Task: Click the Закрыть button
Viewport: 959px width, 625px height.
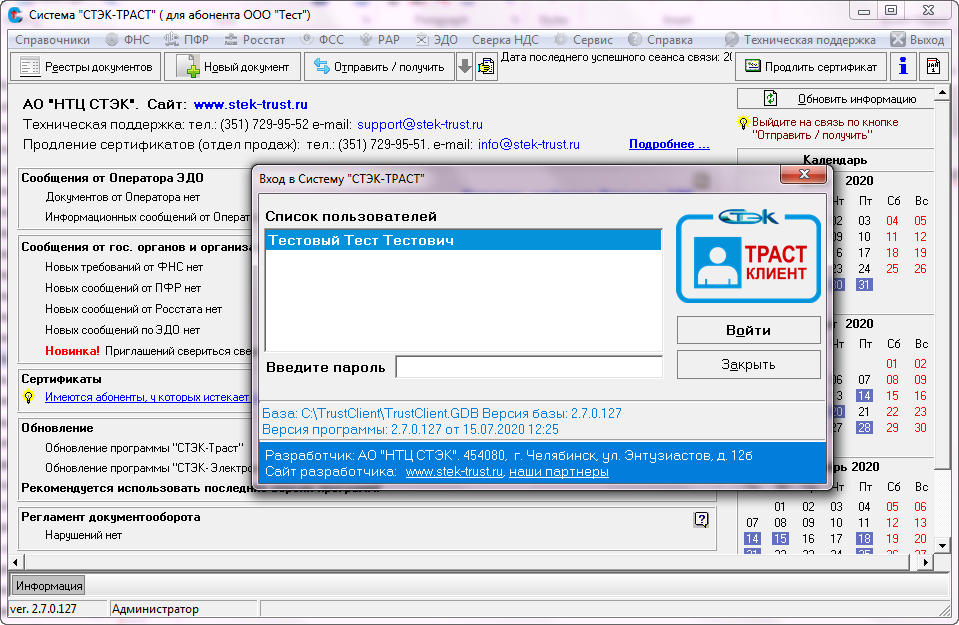Action: tap(748, 364)
